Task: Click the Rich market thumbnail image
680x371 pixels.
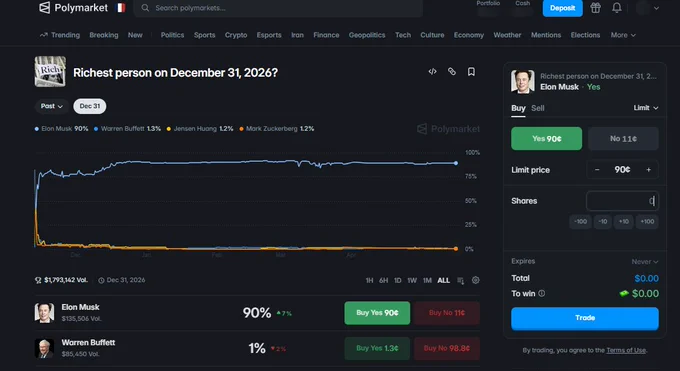Action: point(50,72)
